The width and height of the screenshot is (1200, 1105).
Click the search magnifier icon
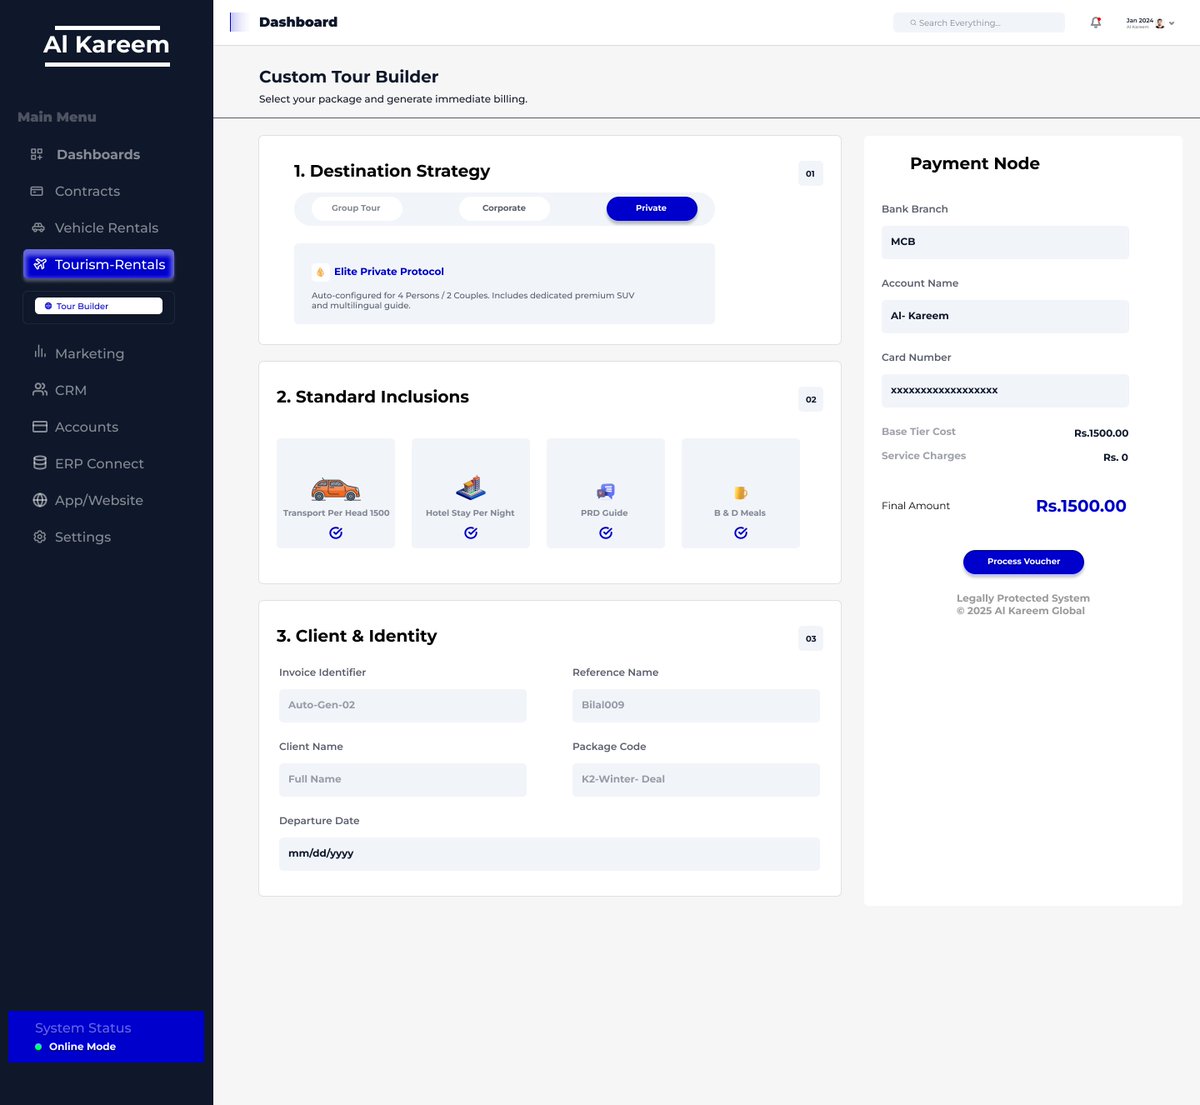913,23
